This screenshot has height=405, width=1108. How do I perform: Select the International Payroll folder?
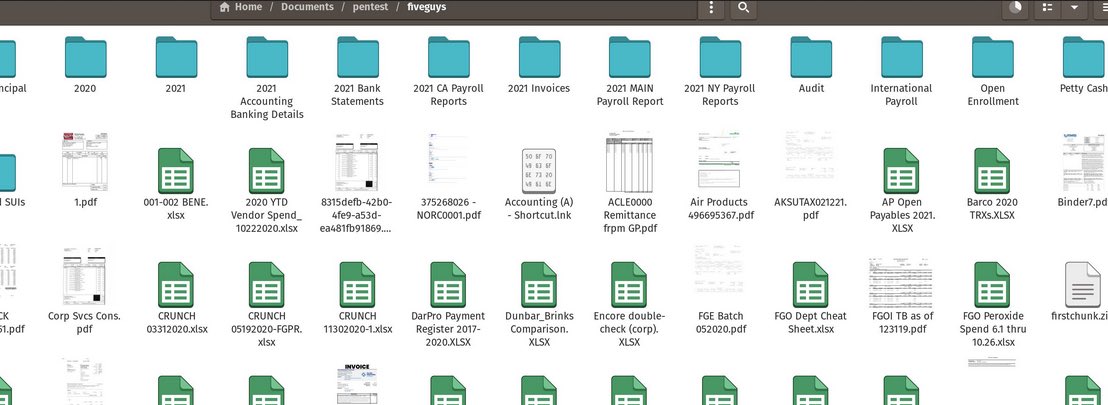[902, 57]
